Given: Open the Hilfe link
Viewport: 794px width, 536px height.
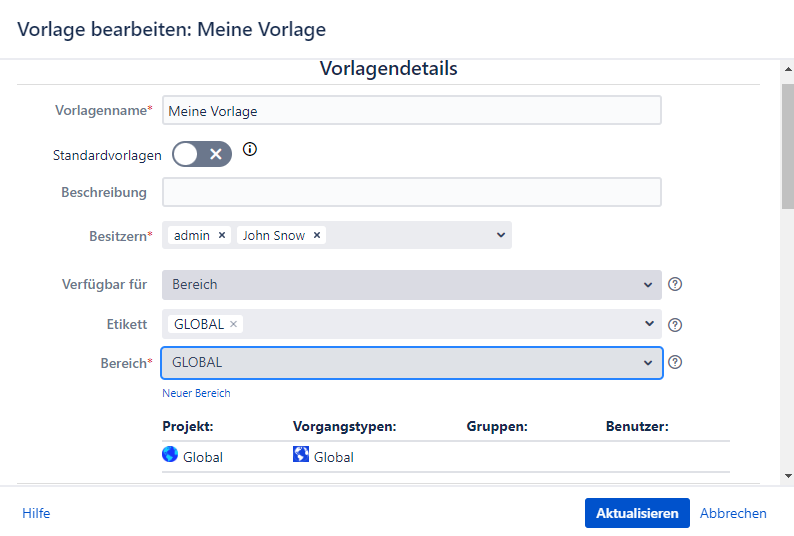Looking at the screenshot, I should click(36, 513).
